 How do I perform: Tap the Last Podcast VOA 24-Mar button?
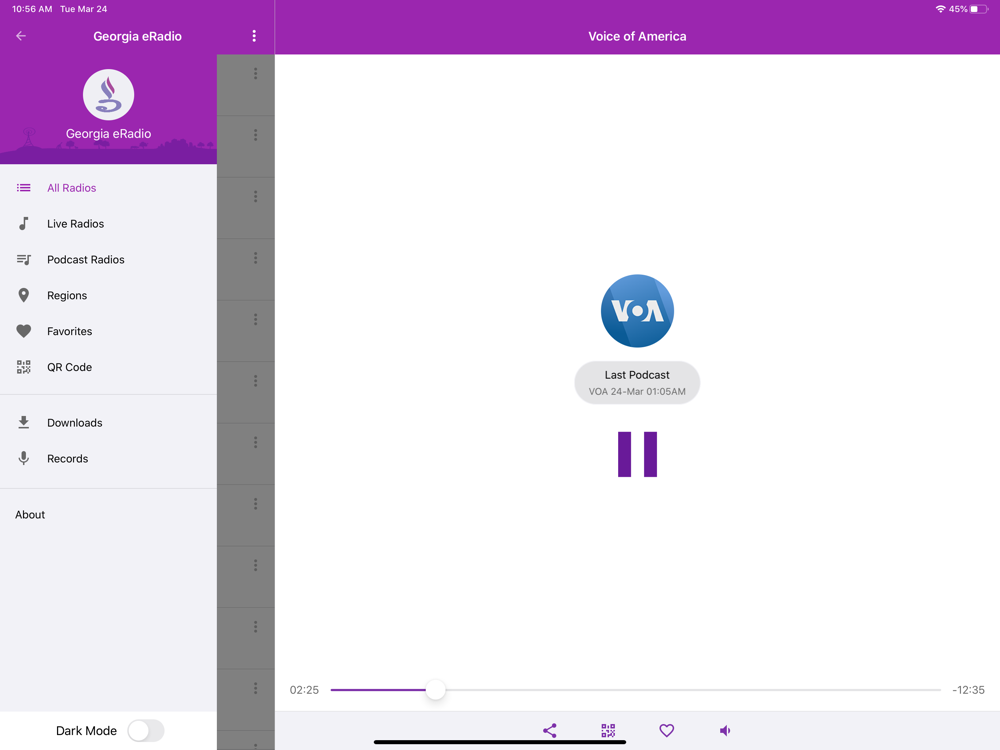click(637, 383)
